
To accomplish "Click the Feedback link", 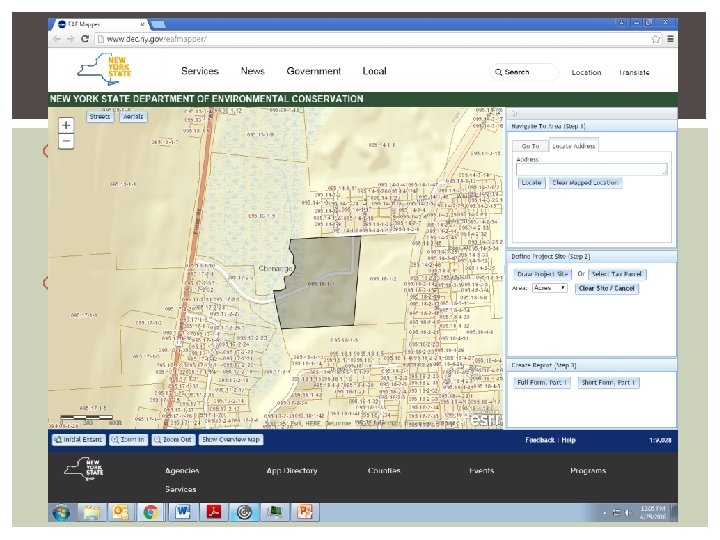I will click(540, 440).
